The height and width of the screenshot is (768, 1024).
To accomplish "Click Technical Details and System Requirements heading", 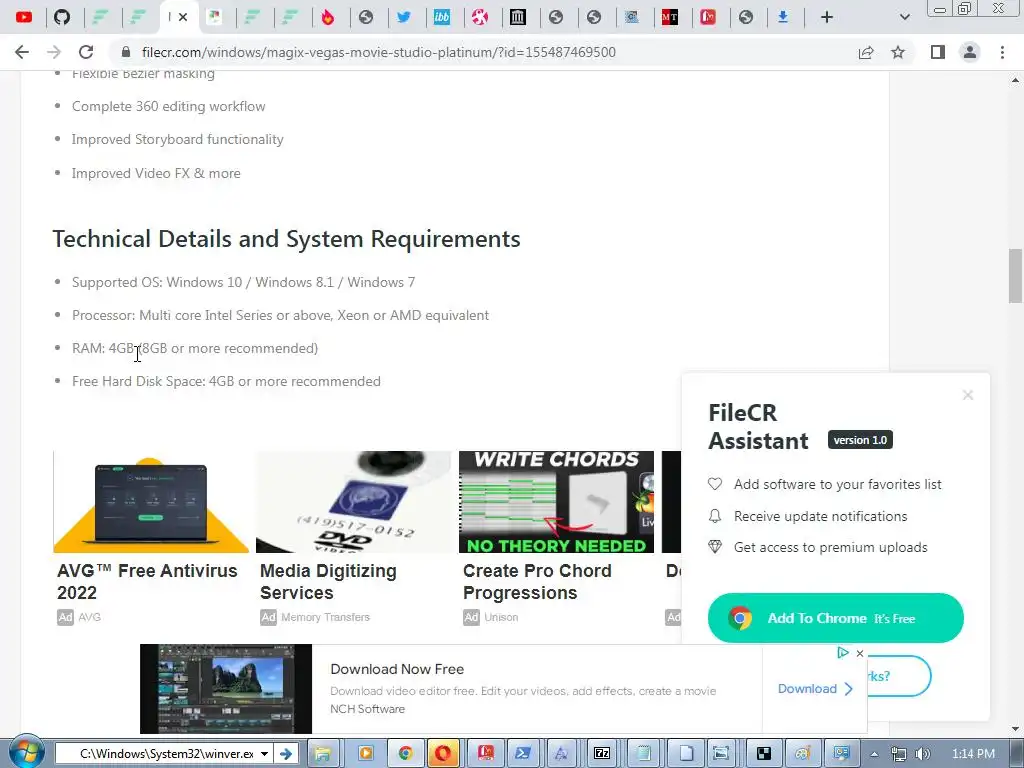I will pyautogui.click(x=286, y=239).
